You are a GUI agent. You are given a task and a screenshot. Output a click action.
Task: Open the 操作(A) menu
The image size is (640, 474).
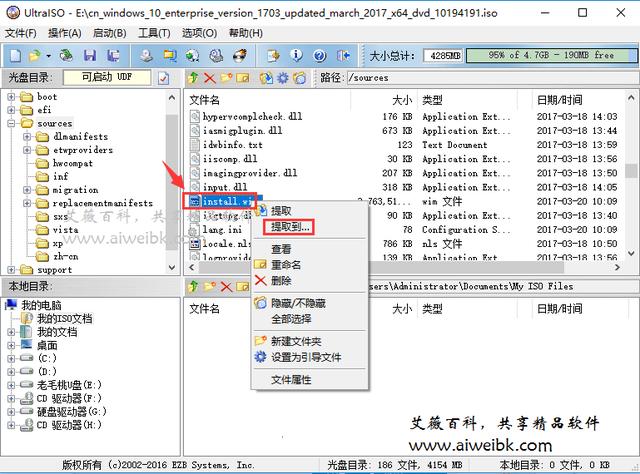pos(64,33)
